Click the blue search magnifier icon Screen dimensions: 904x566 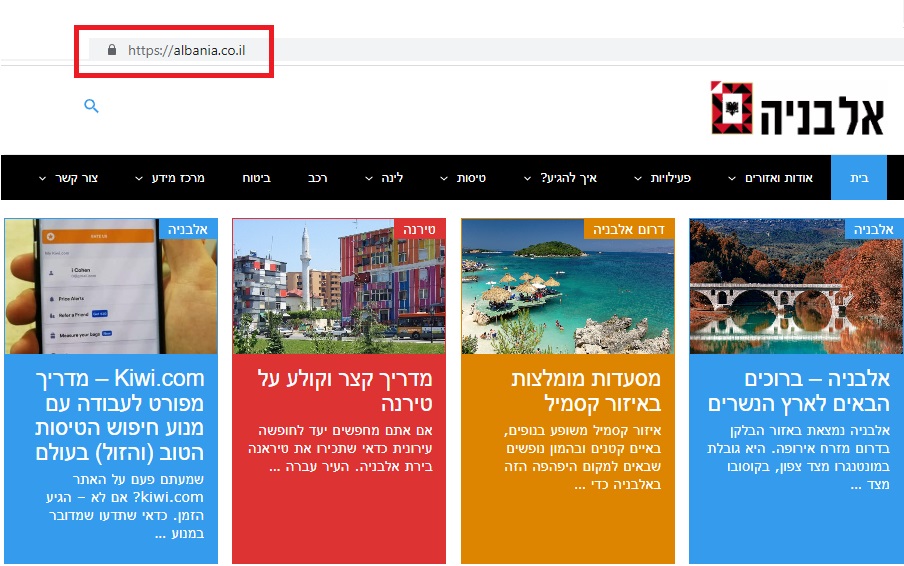coord(91,106)
